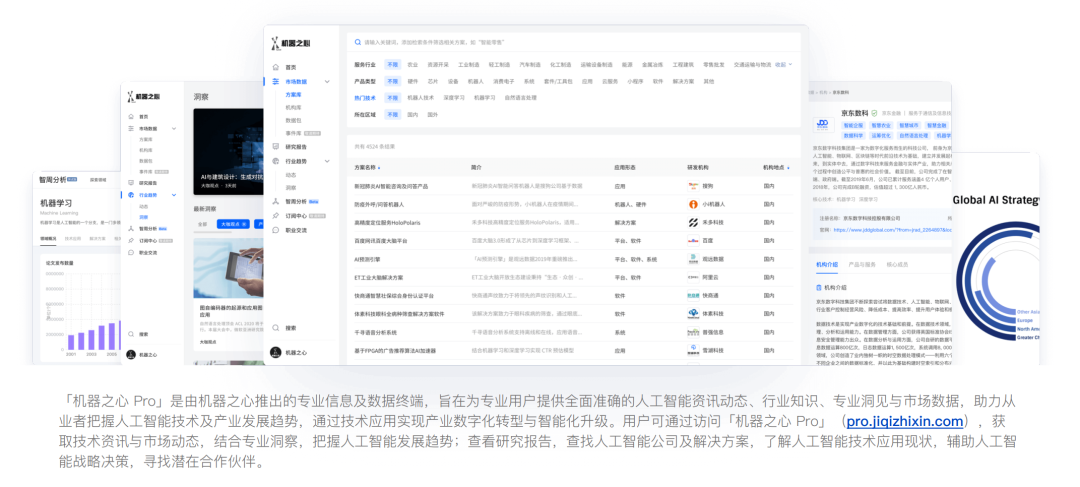Toggle 云服务 product type filter
Screen dimensions: 1080x487
609,81
